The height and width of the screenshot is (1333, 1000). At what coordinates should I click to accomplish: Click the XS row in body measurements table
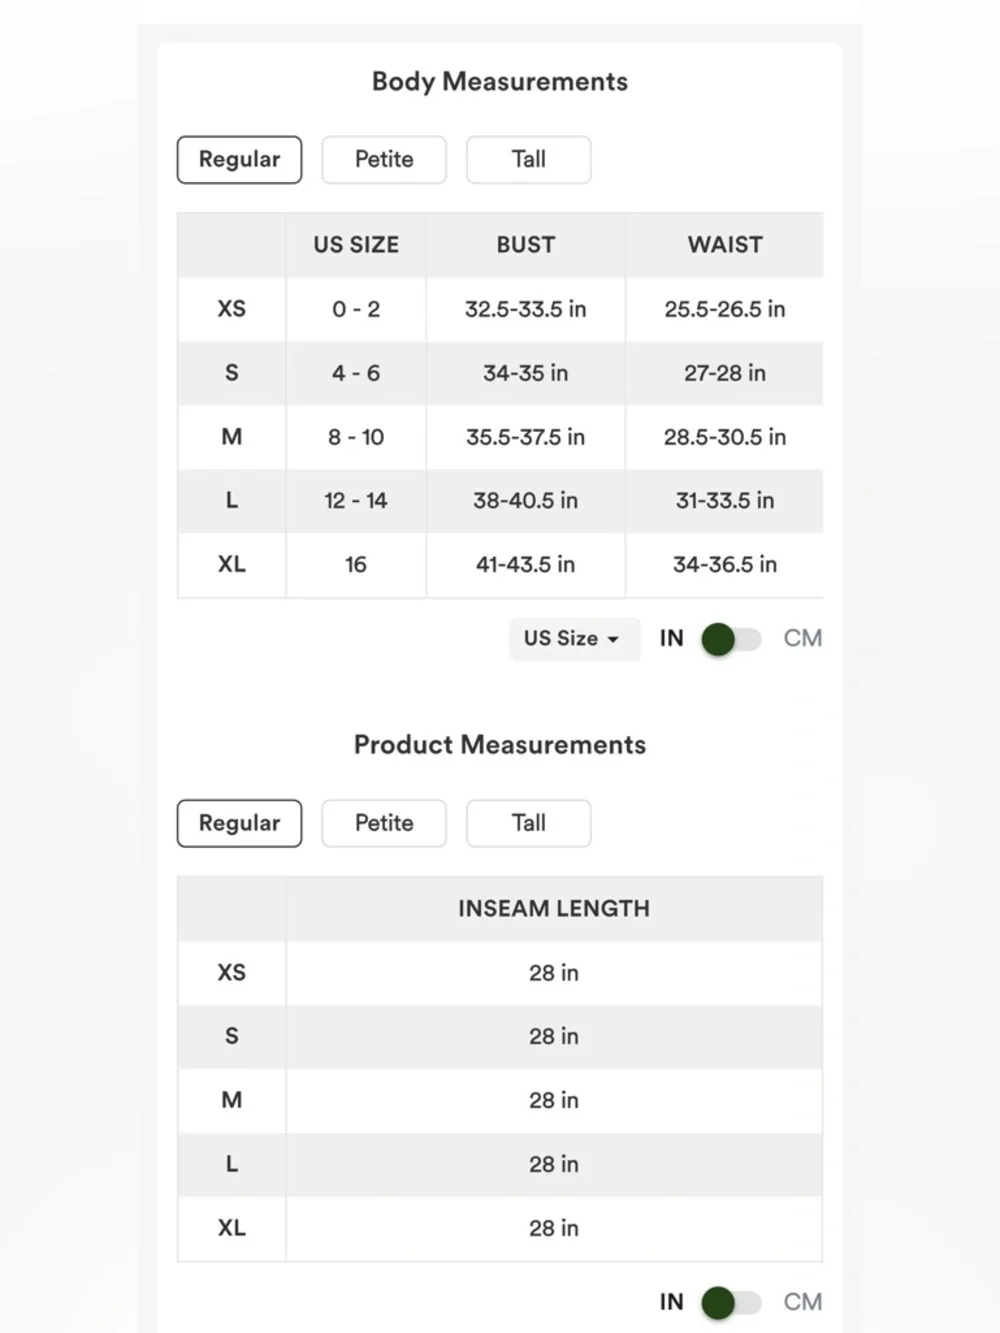[500, 309]
